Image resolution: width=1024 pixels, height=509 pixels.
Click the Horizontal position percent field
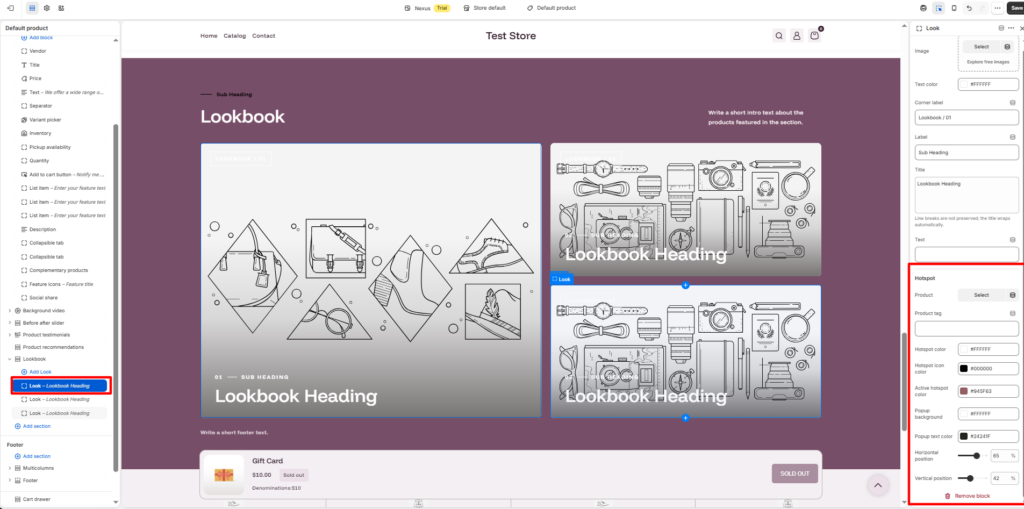click(1004, 455)
